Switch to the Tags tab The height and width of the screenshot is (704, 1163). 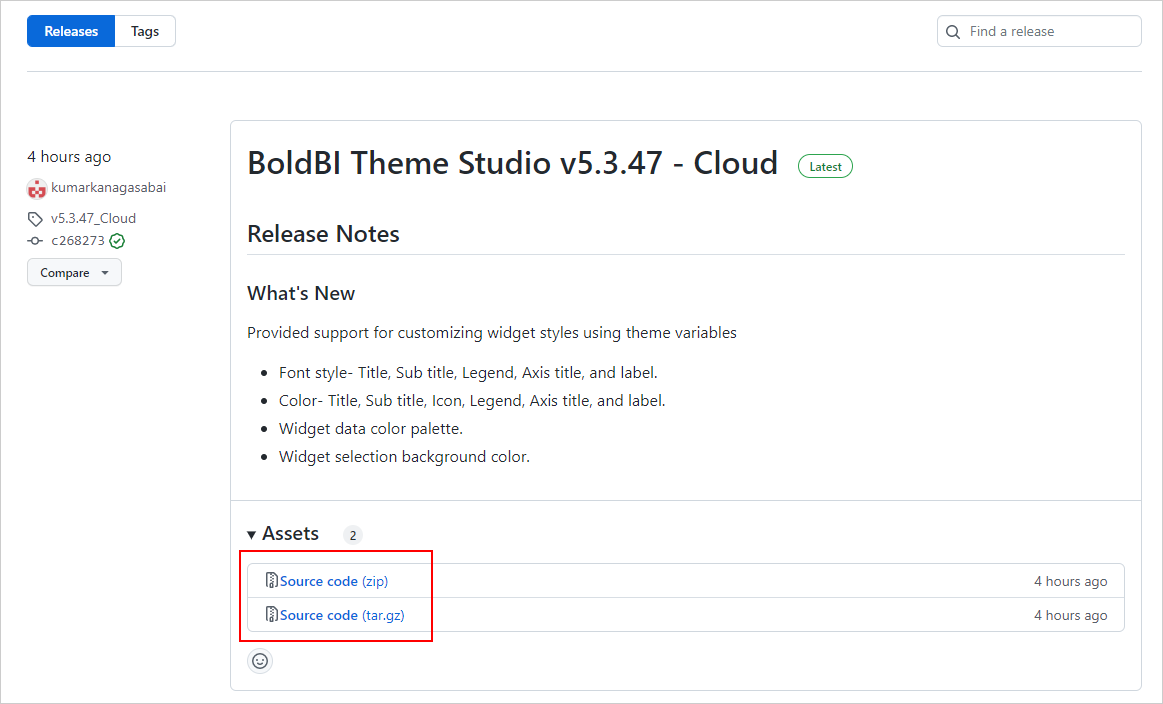tap(144, 31)
